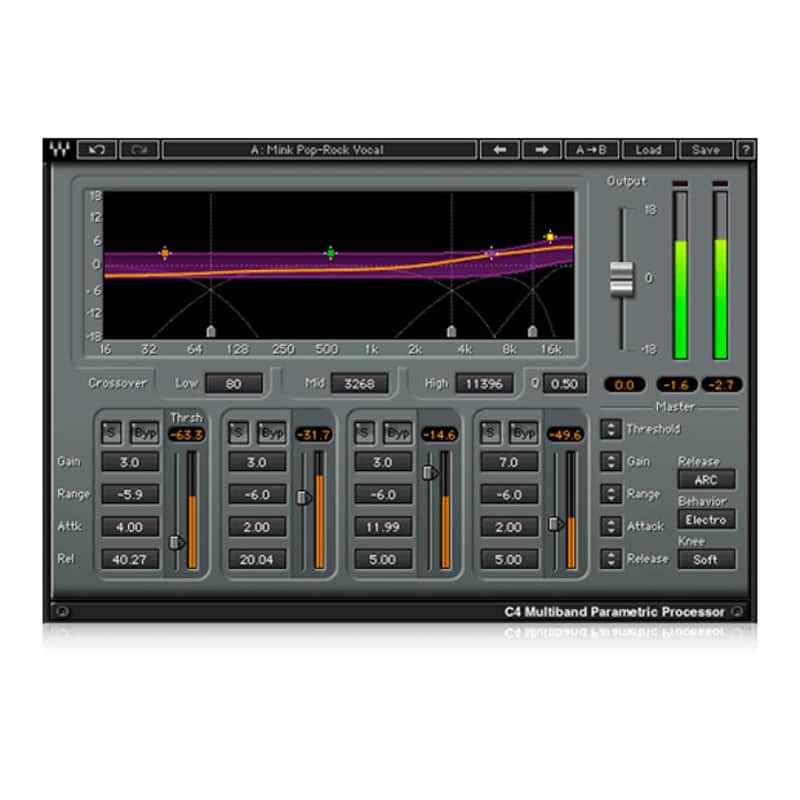Solo the first (low) band
Viewport: 800px width, 800px height.
click(112, 433)
